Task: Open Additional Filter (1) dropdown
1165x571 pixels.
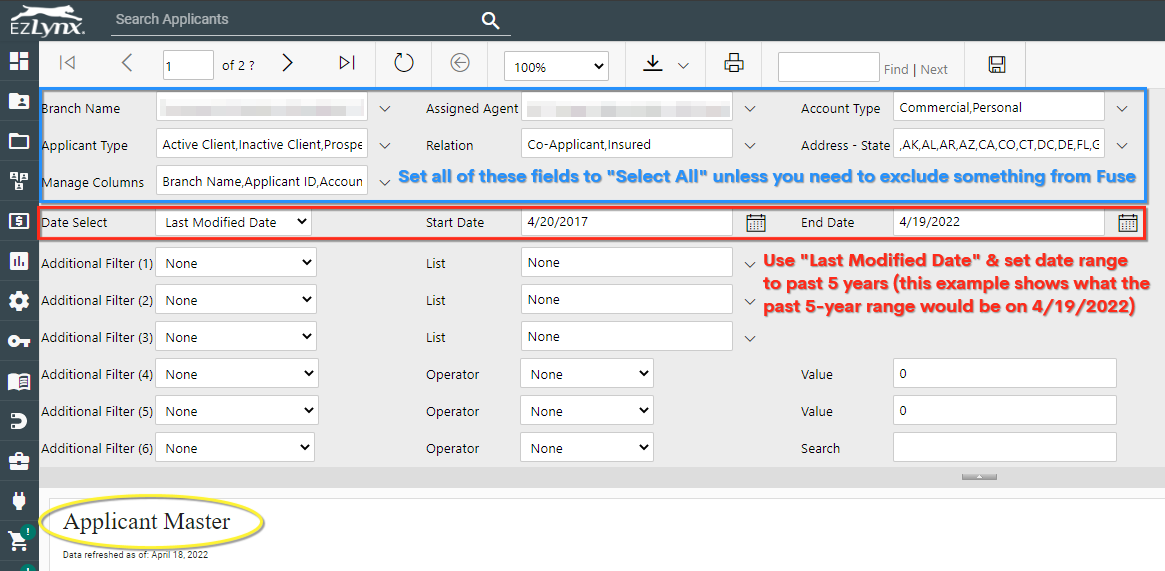Action: (x=237, y=263)
